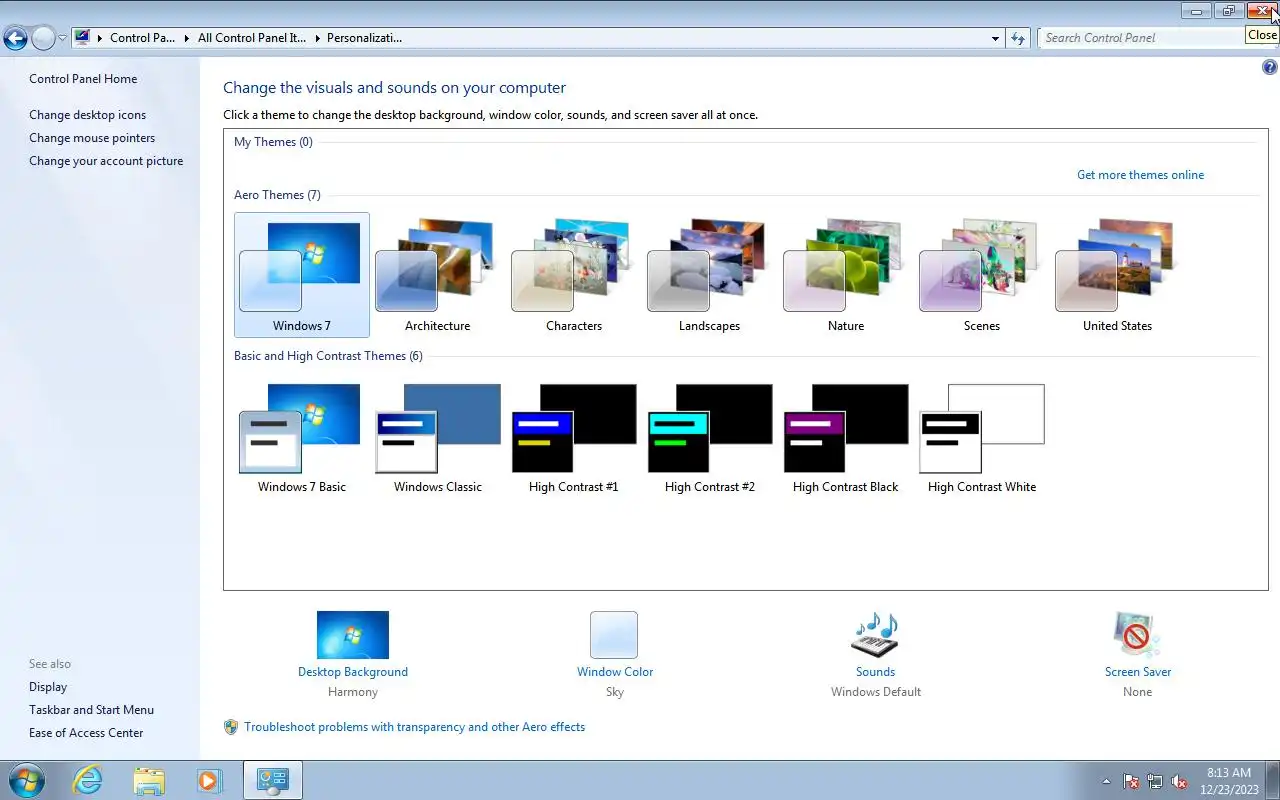
Task: Open Change mouse pointers
Action: point(92,138)
